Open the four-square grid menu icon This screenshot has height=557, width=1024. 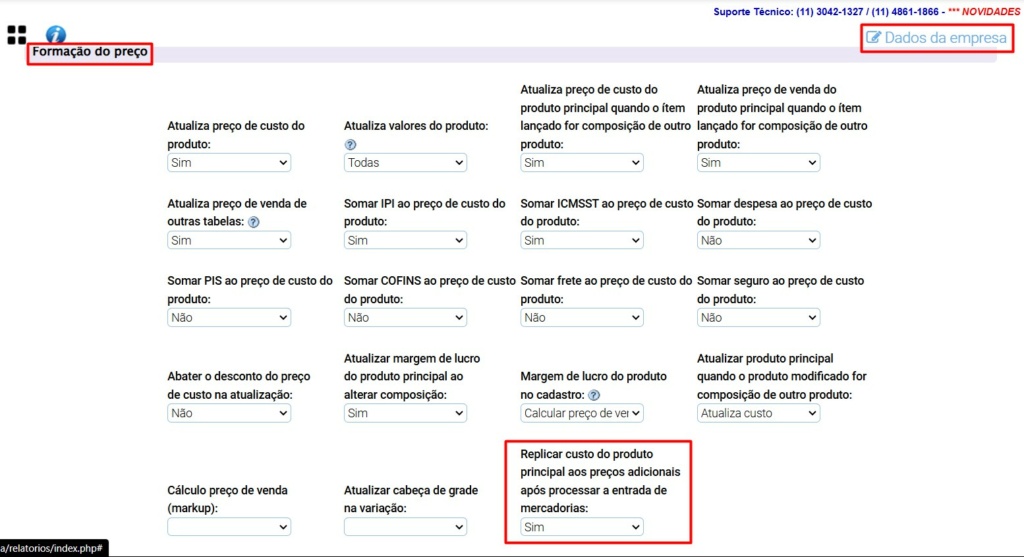click(17, 35)
